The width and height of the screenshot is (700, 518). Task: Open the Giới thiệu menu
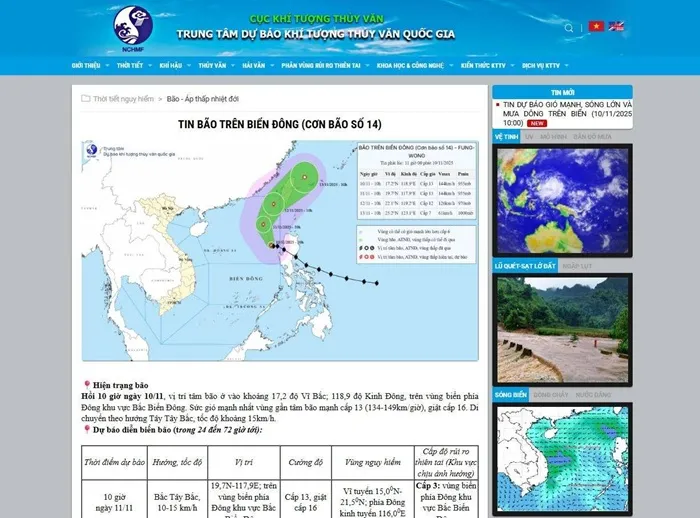pos(86,65)
